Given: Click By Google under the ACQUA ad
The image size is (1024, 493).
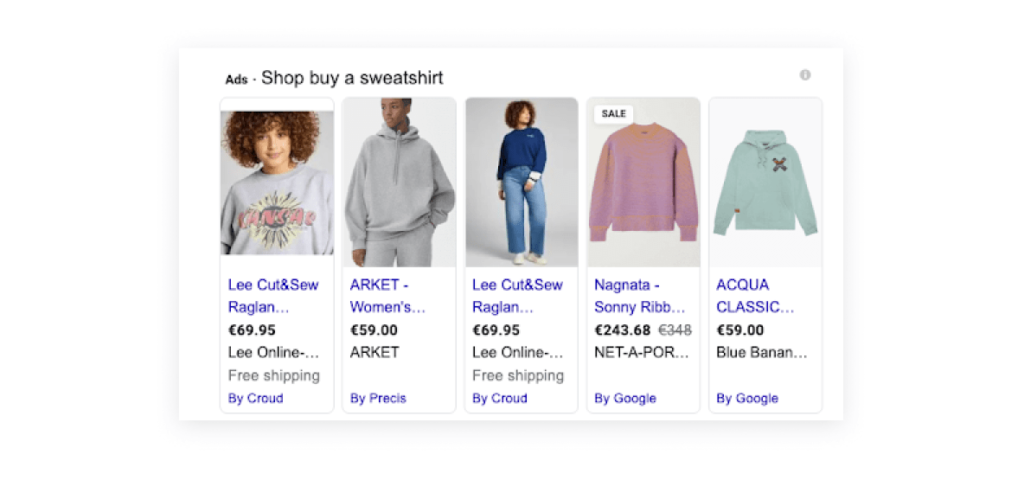Looking at the screenshot, I should 747,398.
